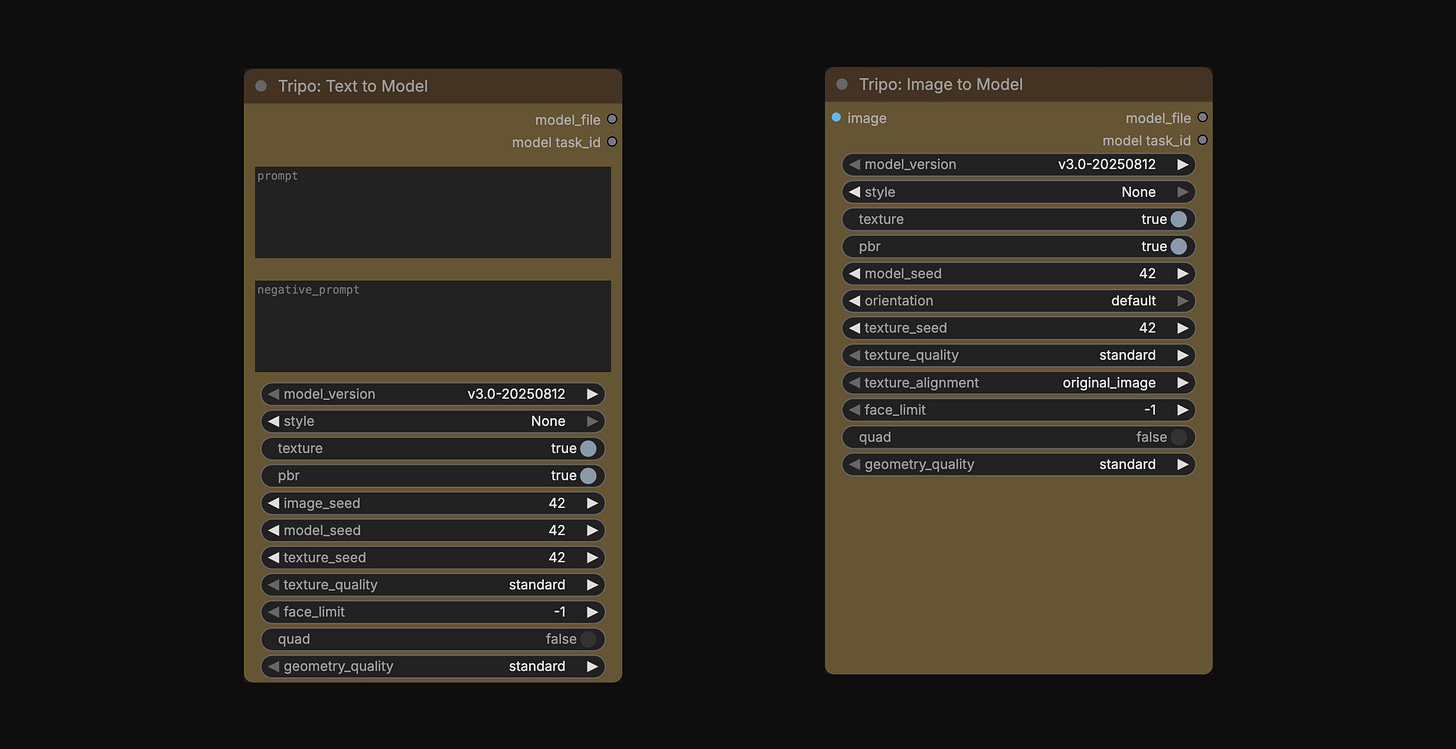Decrease face_limit in Text to Model node
This screenshot has height=749, width=1456.
(x=273, y=612)
